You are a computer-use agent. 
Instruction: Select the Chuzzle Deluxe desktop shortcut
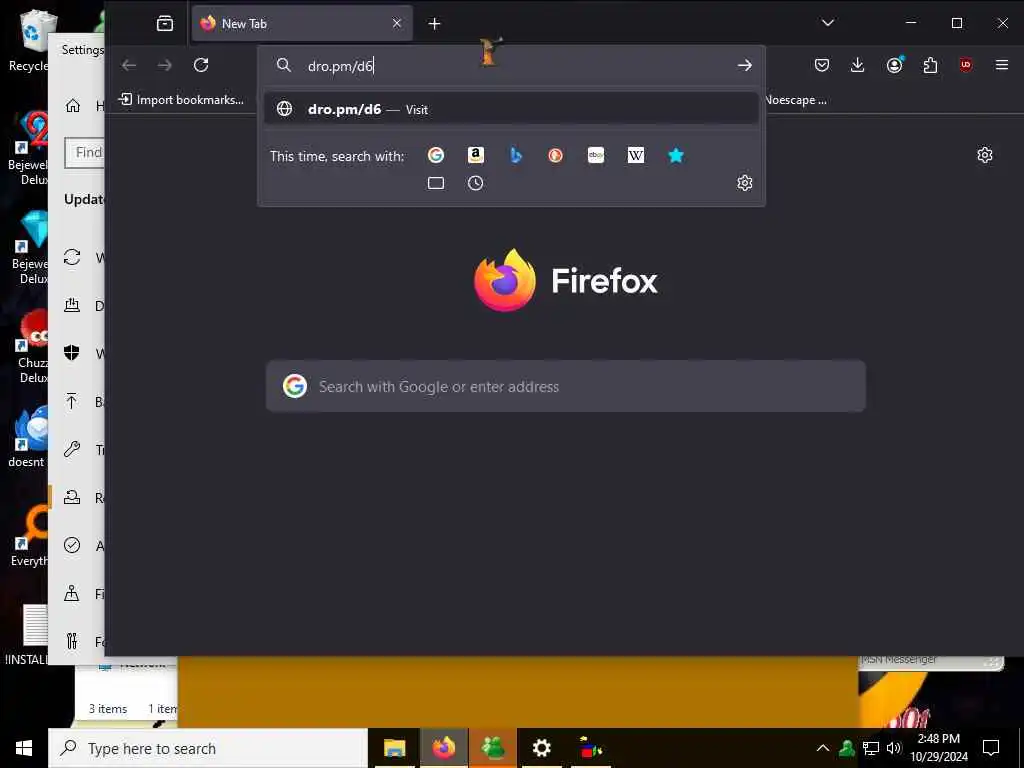click(31, 347)
